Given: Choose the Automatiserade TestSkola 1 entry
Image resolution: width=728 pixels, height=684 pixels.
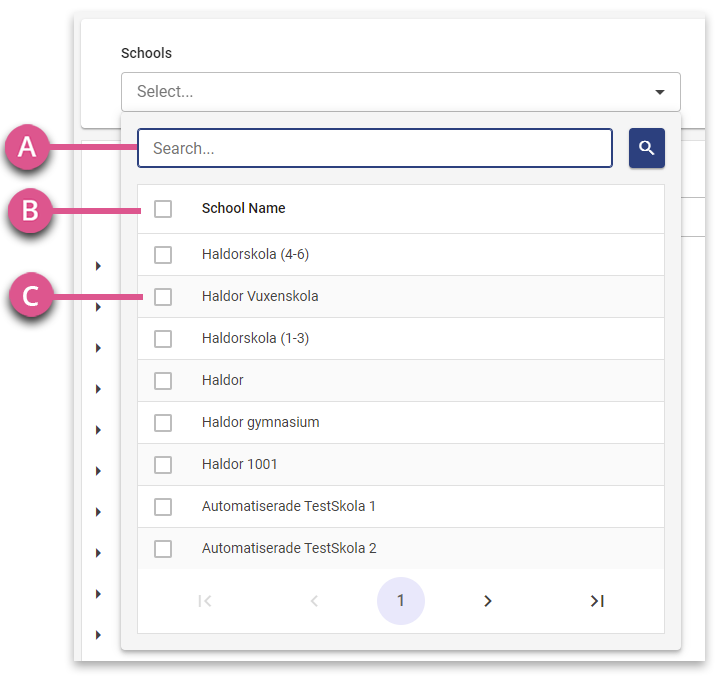Looking at the screenshot, I should tap(401, 507).
